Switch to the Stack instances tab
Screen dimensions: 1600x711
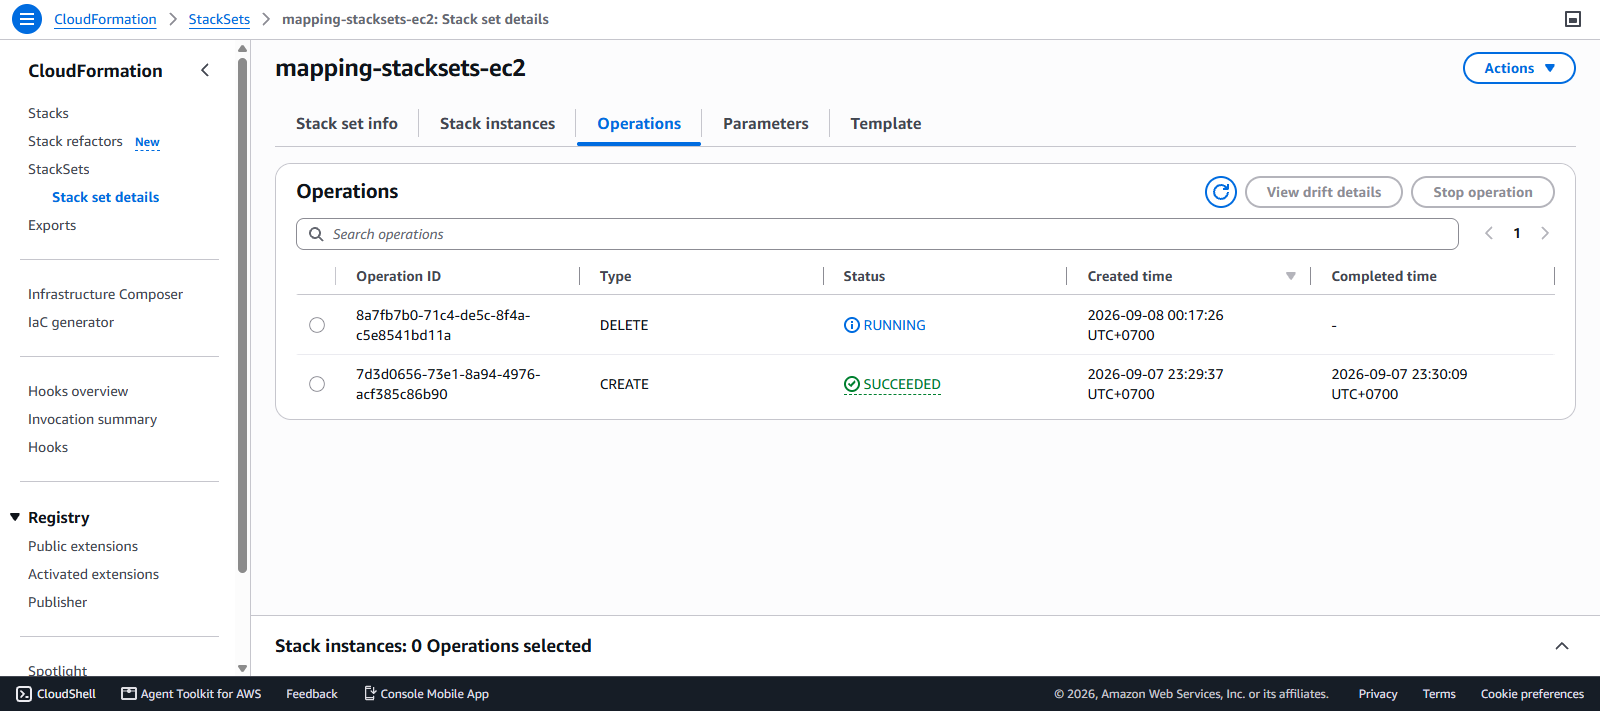(x=497, y=124)
